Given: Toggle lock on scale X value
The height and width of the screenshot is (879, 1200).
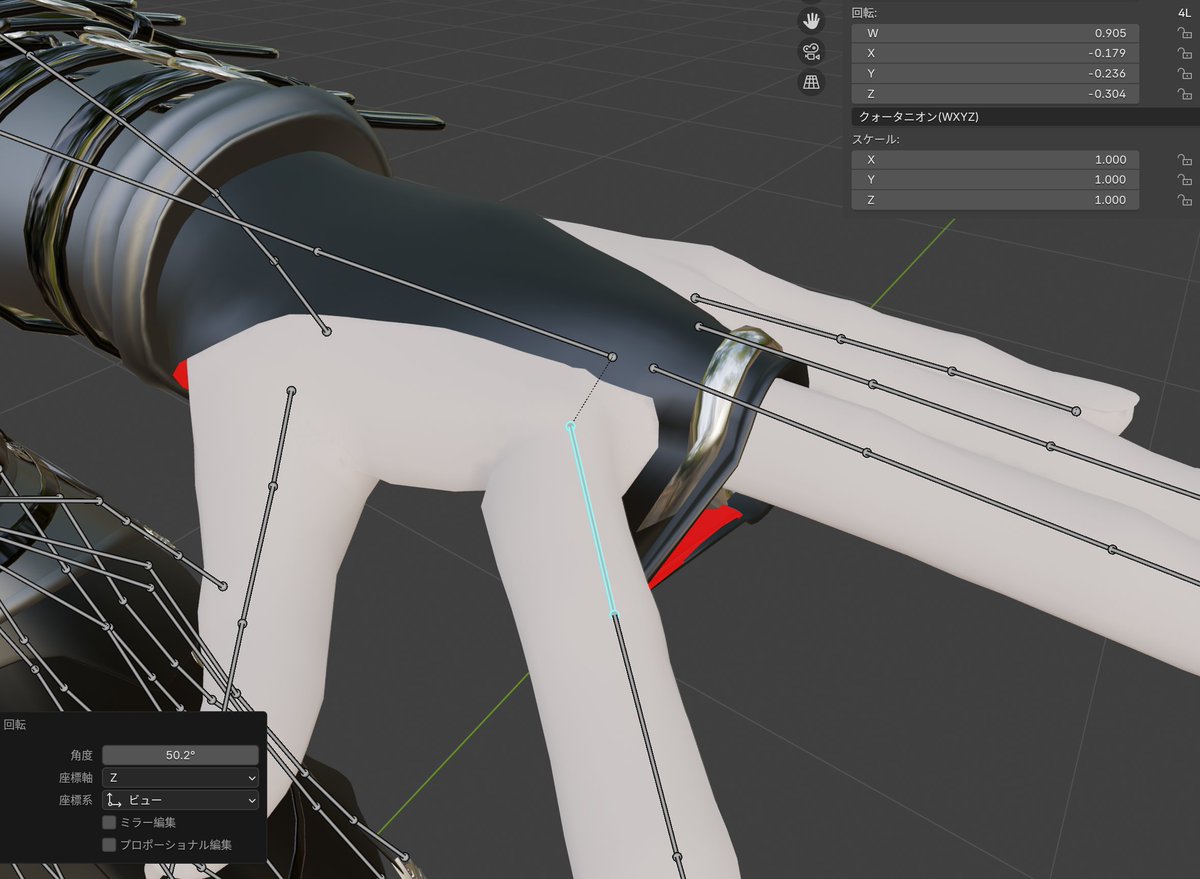Looking at the screenshot, I should click(1184, 160).
